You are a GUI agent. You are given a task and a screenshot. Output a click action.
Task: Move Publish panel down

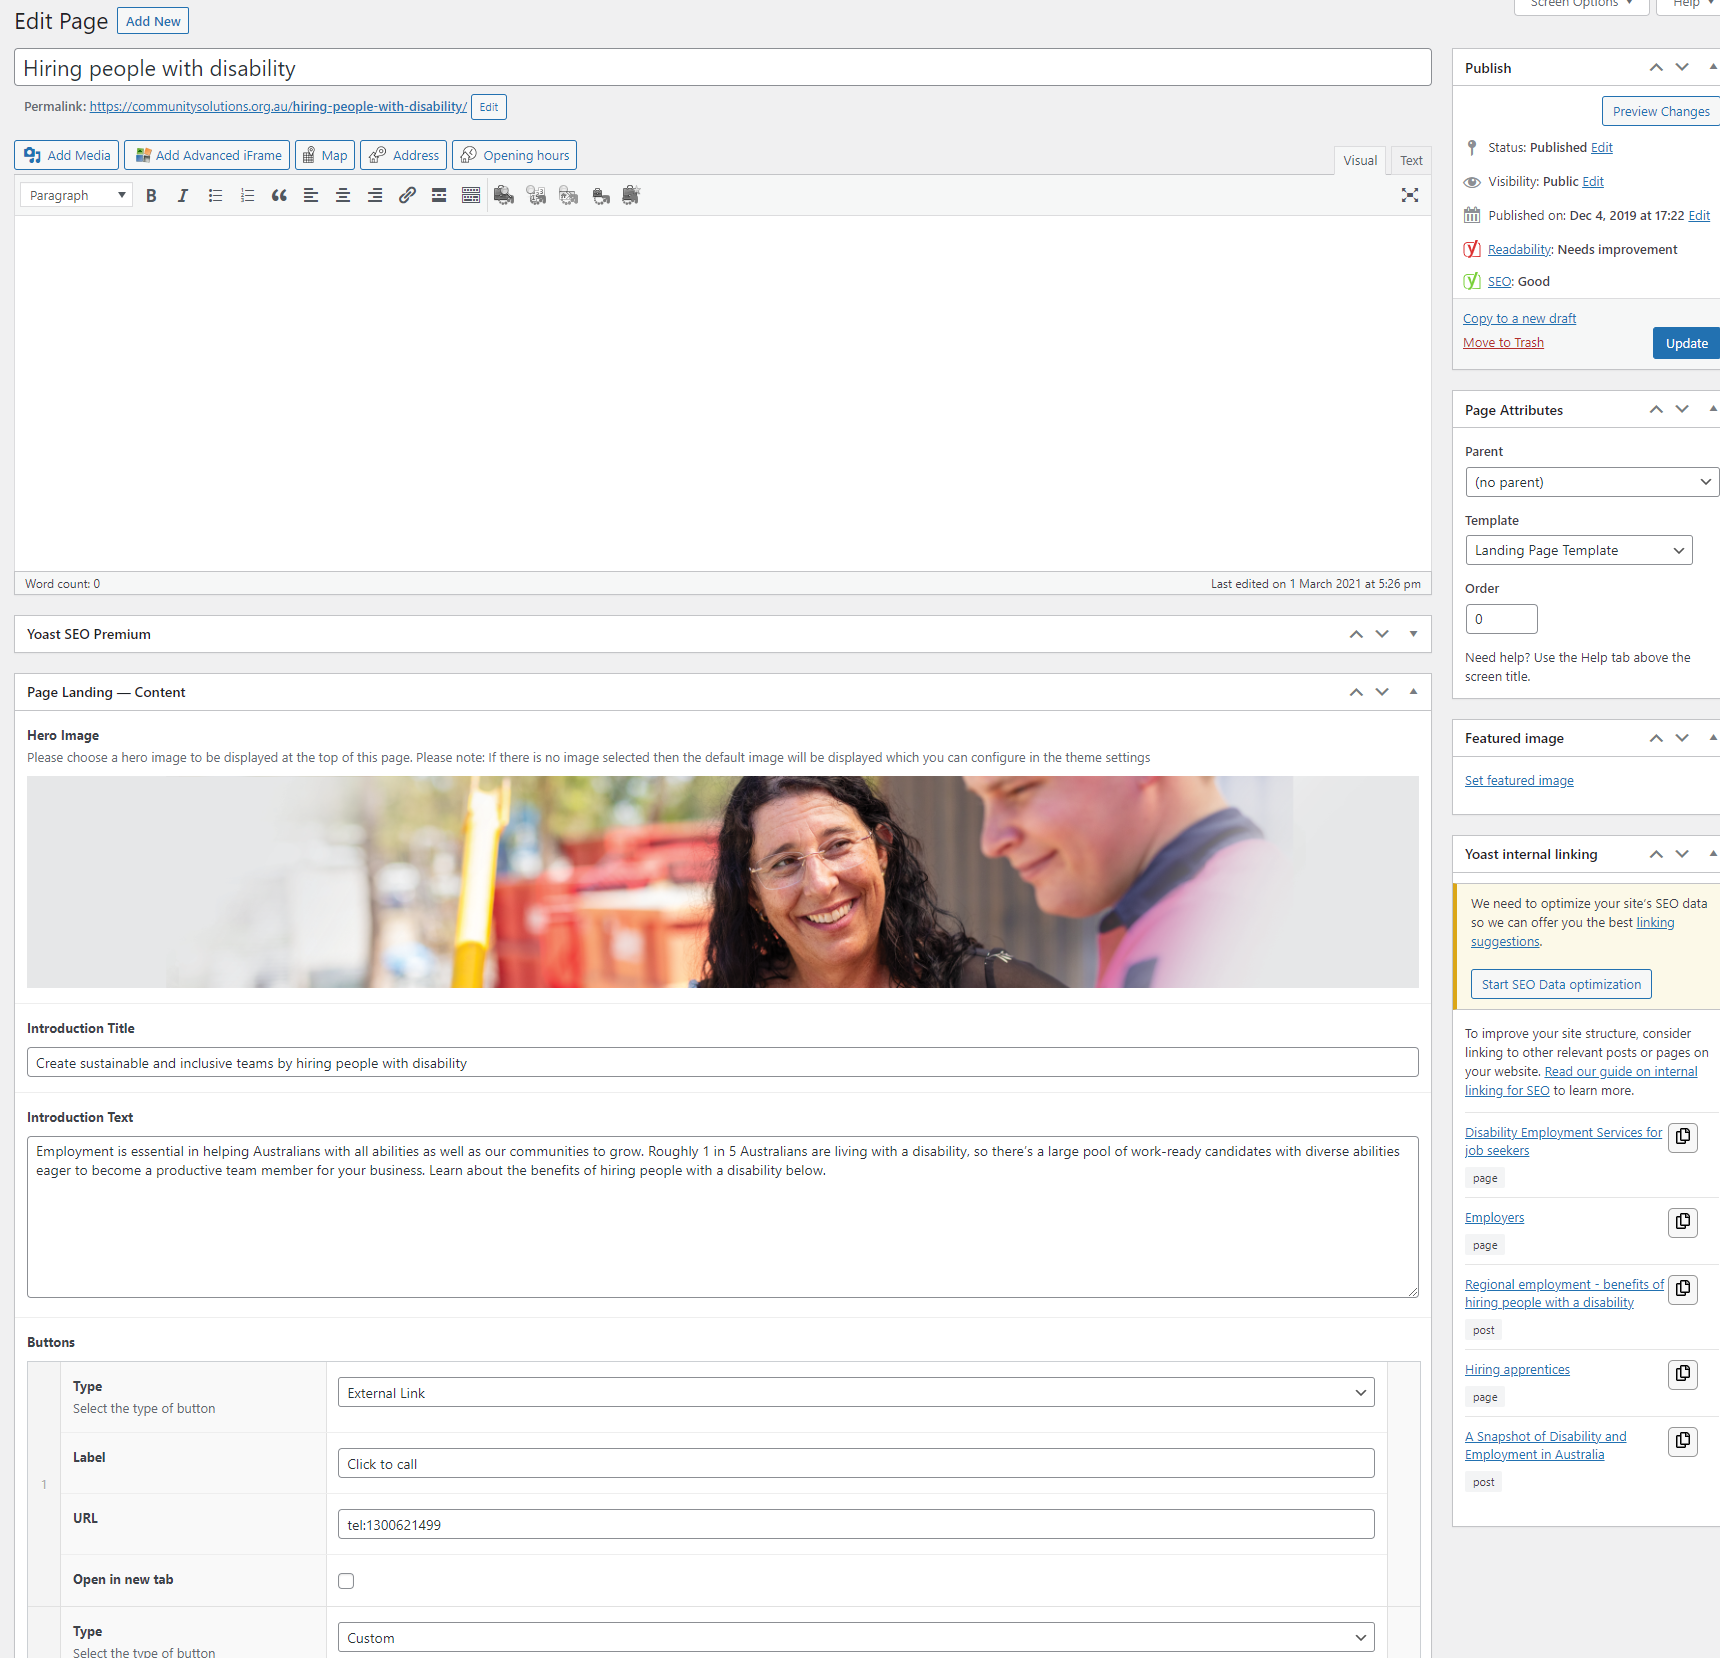tap(1682, 67)
